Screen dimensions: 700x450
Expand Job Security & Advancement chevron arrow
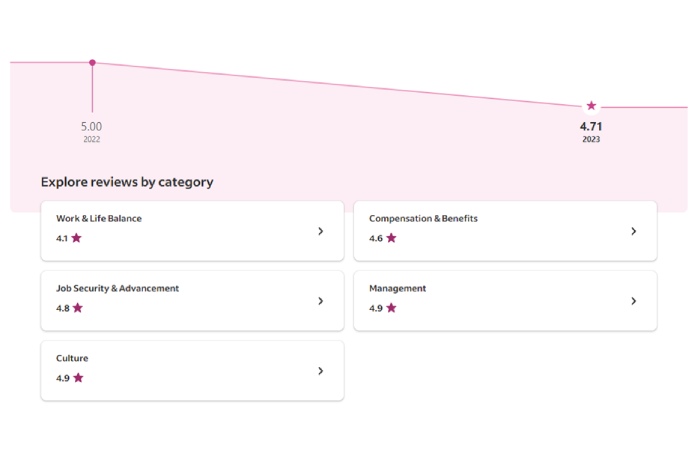320,301
